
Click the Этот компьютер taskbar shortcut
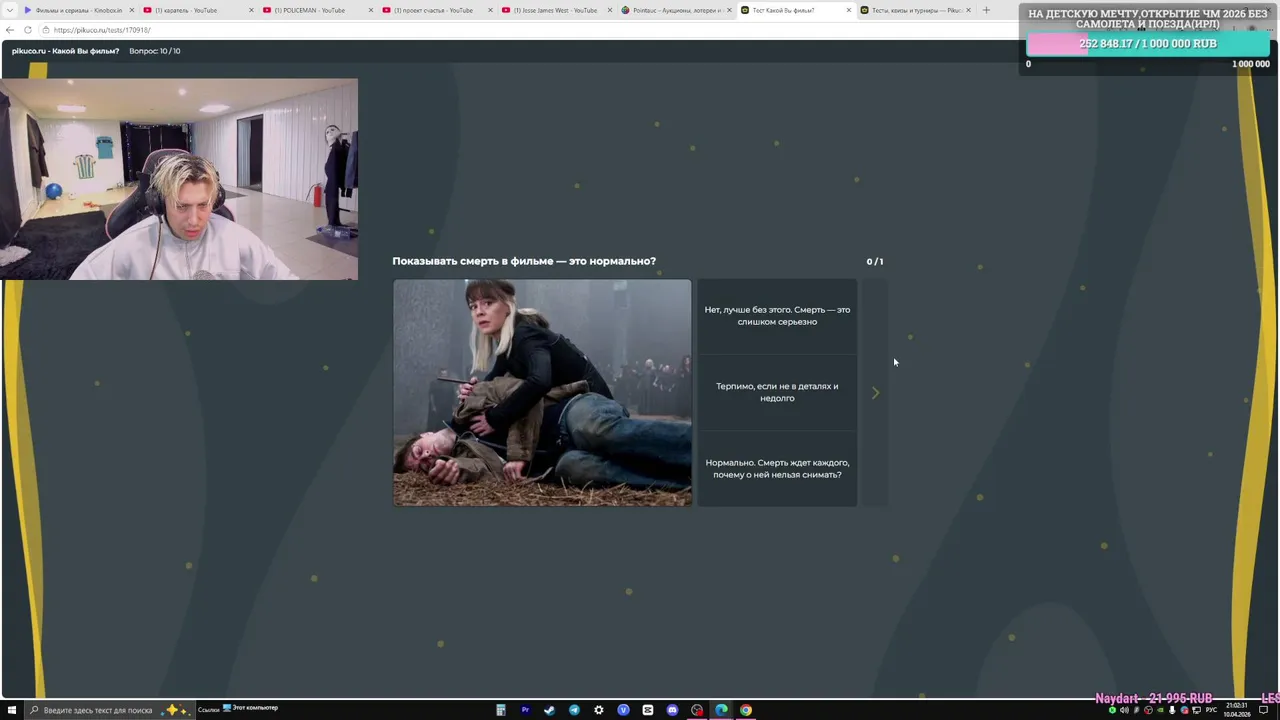tap(250, 708)
